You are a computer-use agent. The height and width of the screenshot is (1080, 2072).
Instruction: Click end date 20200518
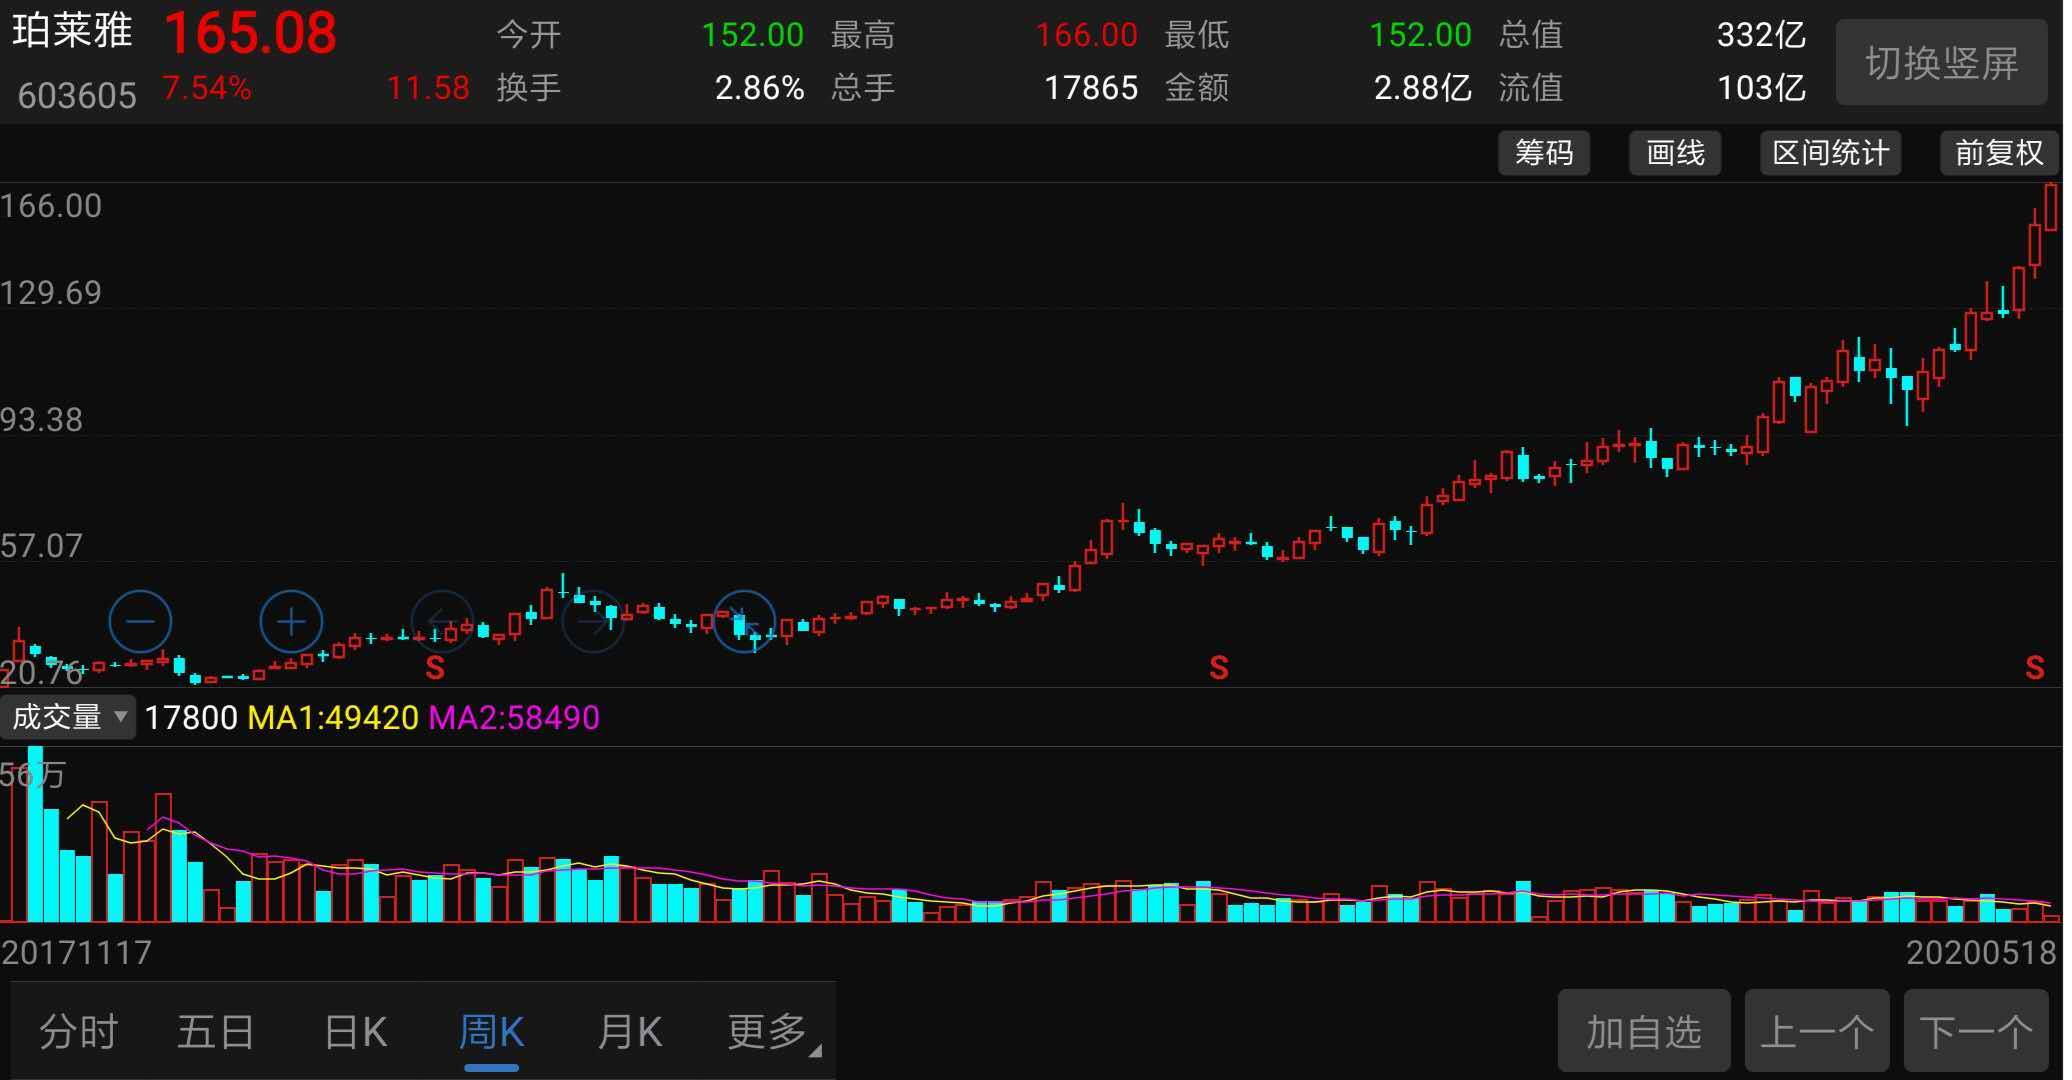point(1981,952)
